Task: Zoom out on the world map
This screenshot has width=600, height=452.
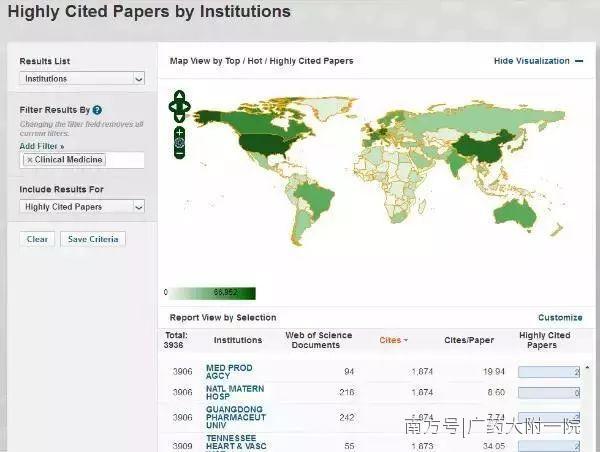Action: (179, 155)
